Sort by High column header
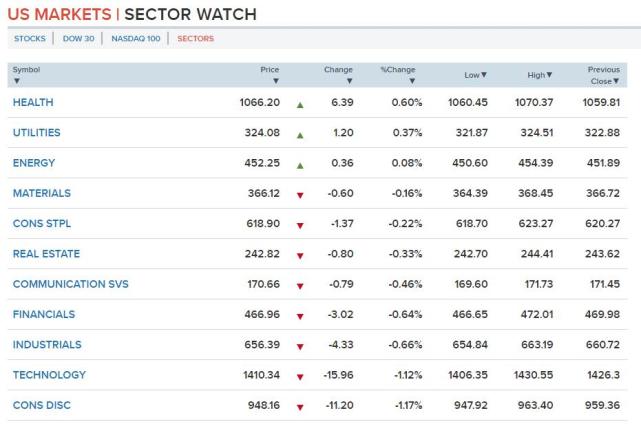This screenshot has height=433, width=641. (x=540, y=75)
